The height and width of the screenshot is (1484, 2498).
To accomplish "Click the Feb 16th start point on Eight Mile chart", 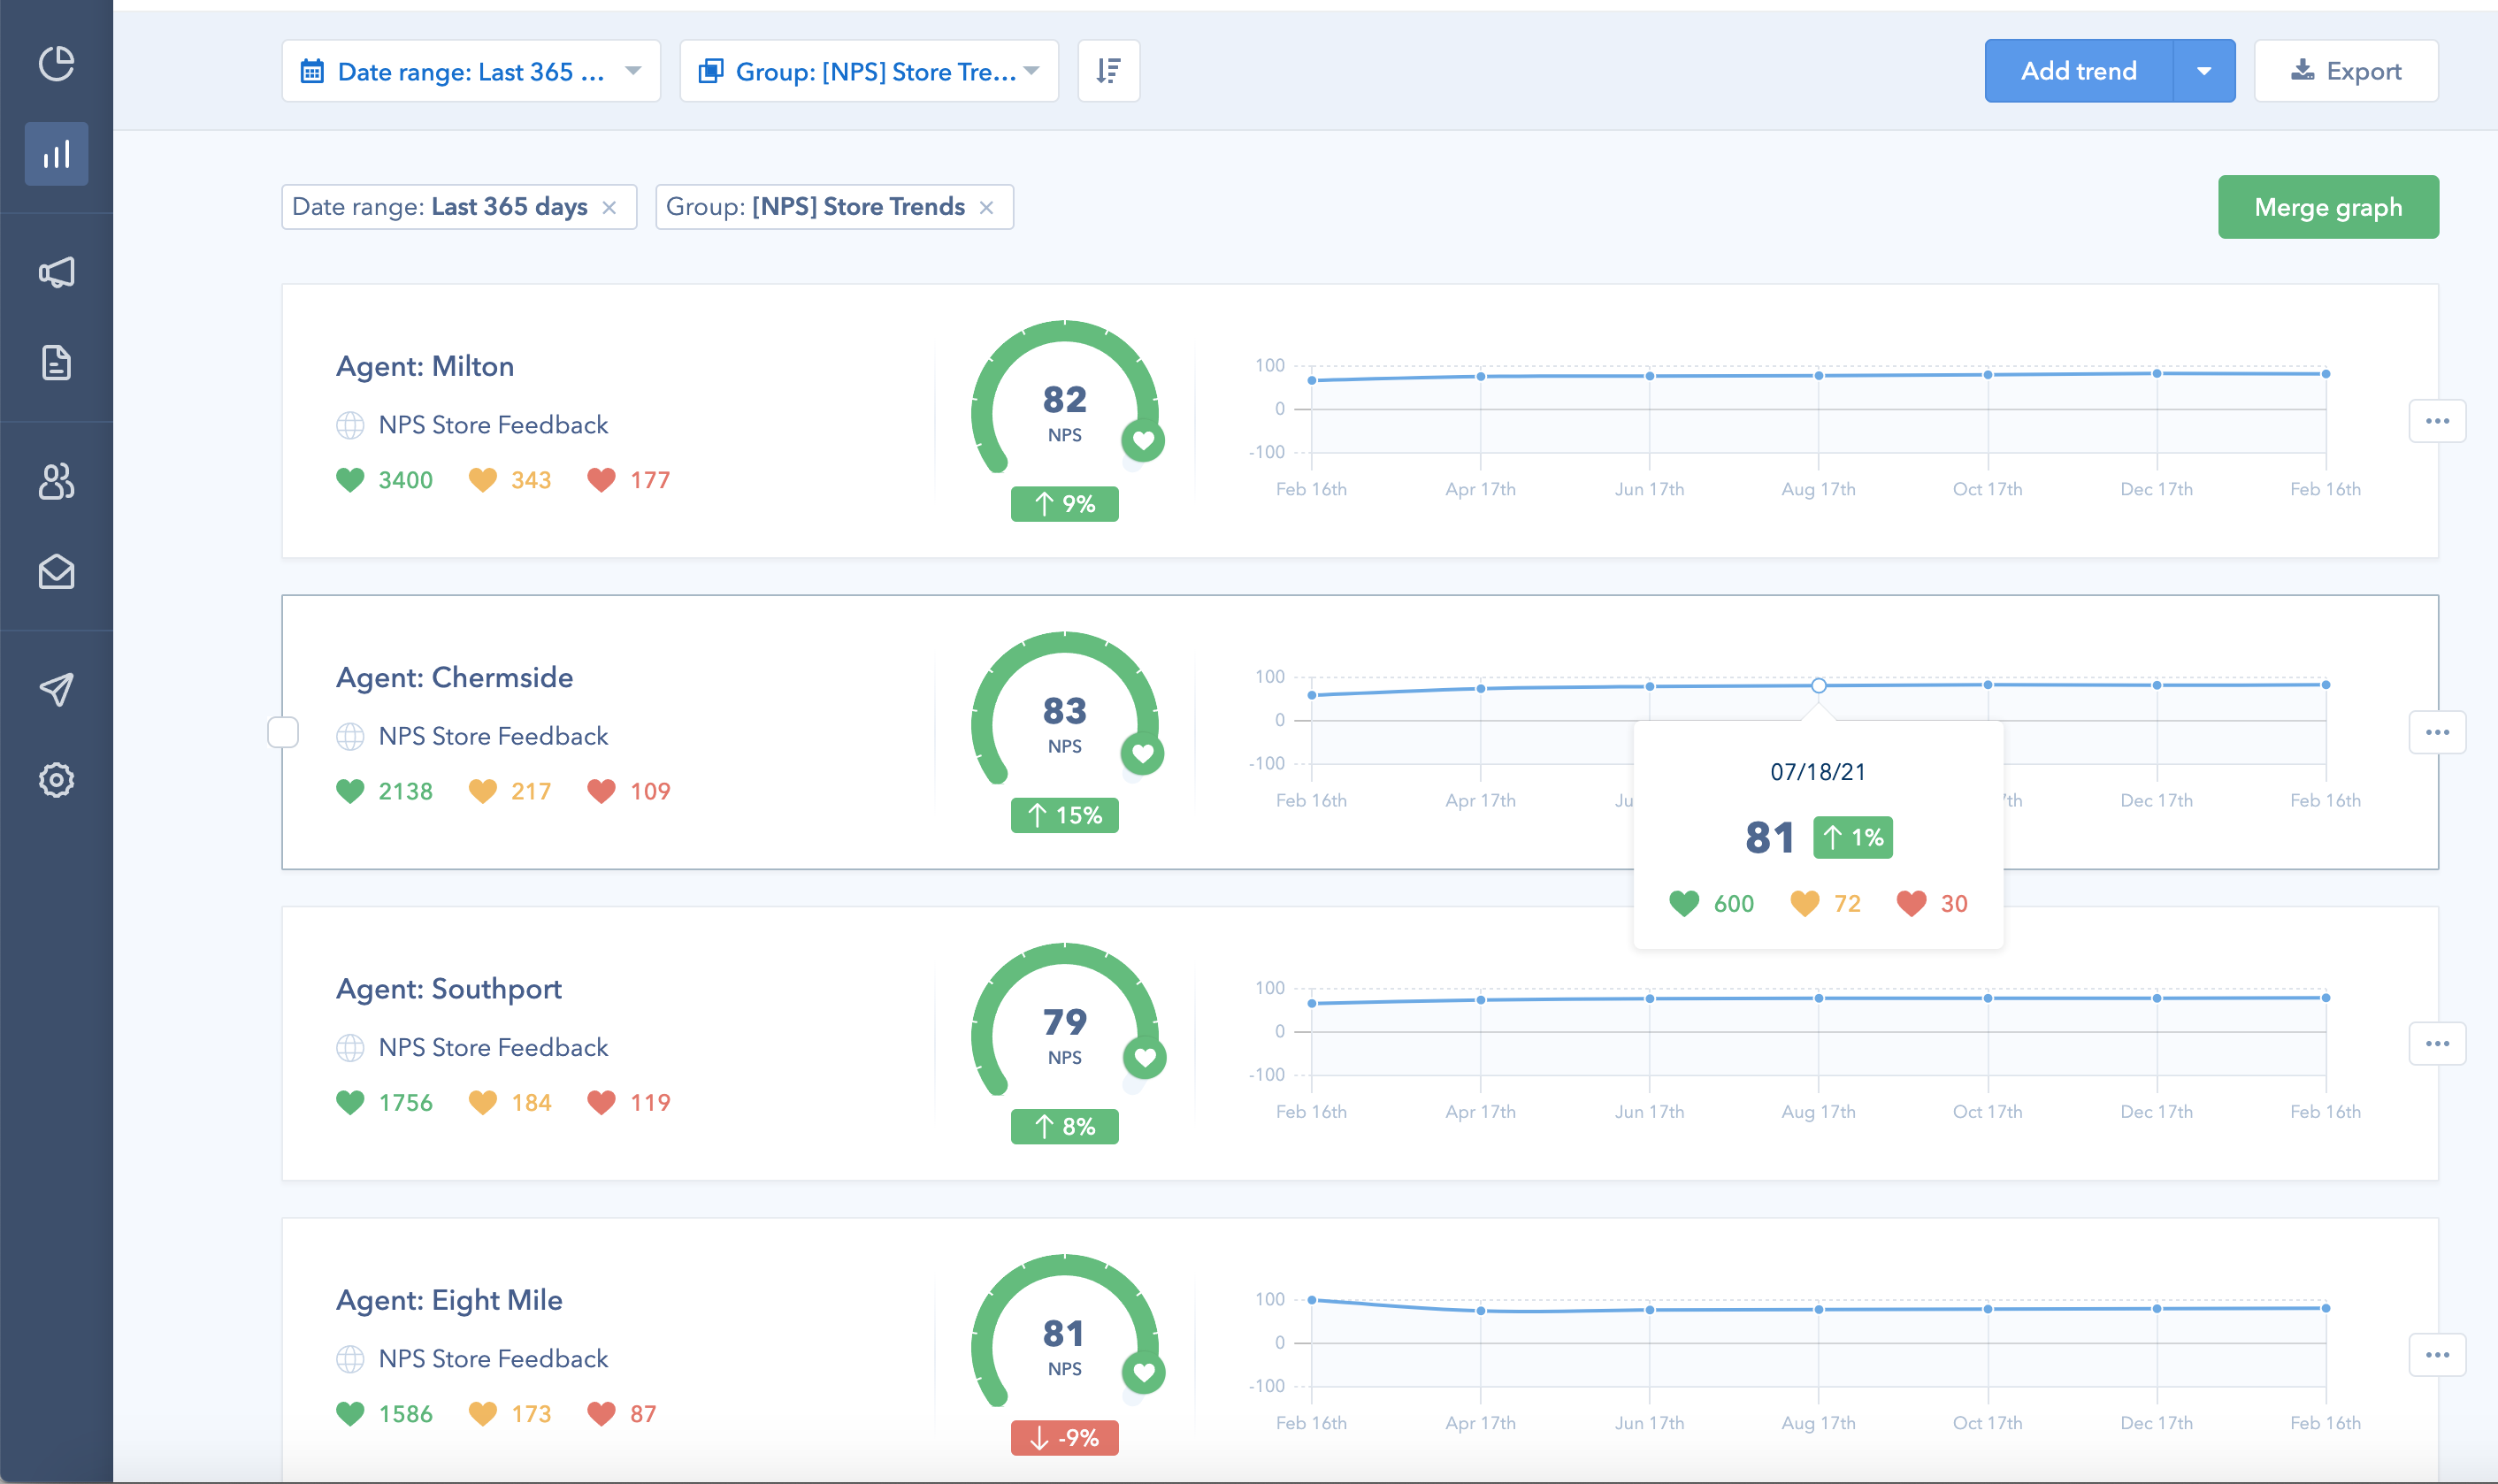I will [1311, 1300].
